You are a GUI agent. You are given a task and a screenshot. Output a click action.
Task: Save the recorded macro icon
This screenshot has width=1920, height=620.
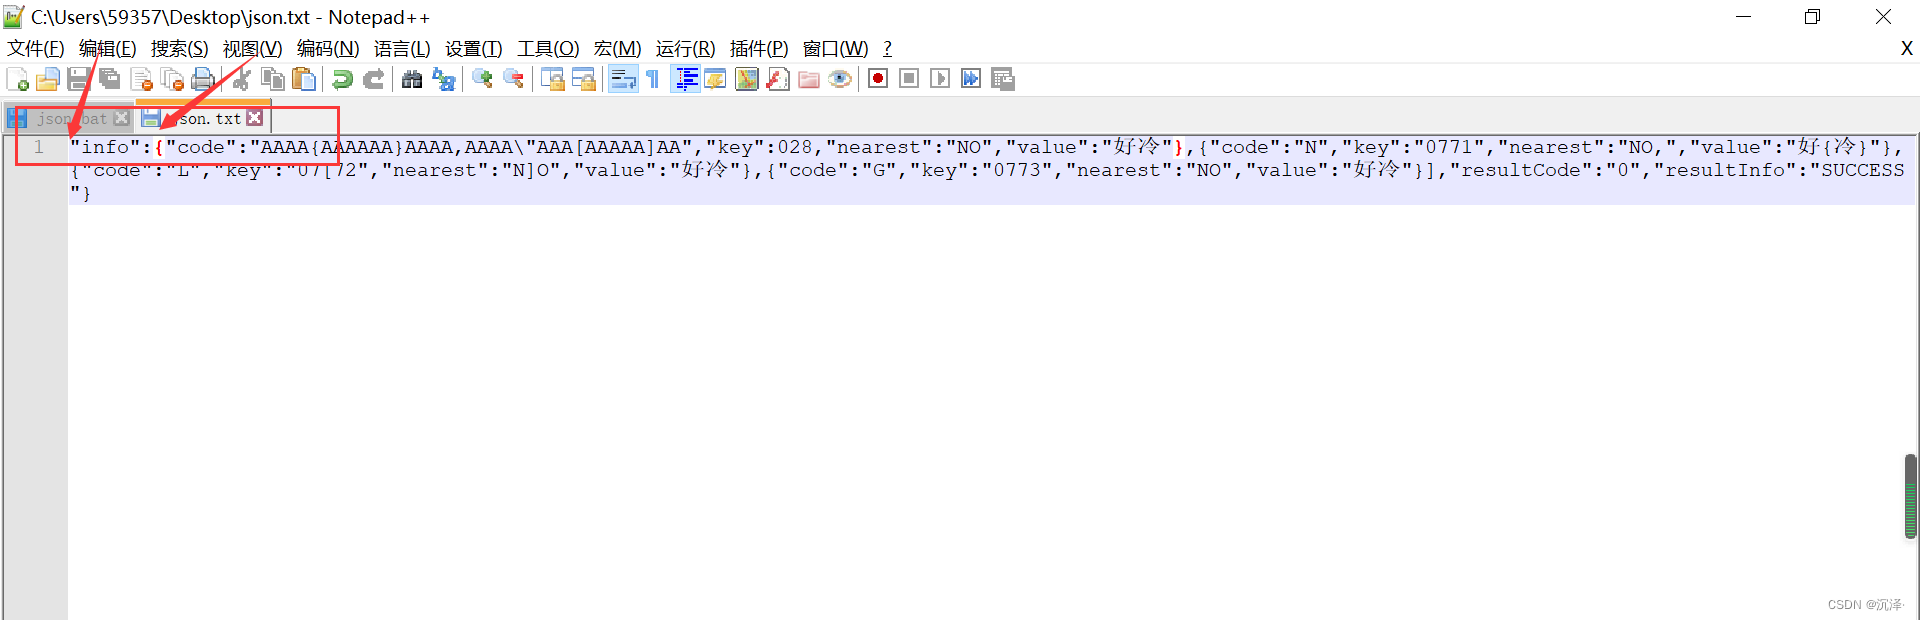coord(1003,79)
